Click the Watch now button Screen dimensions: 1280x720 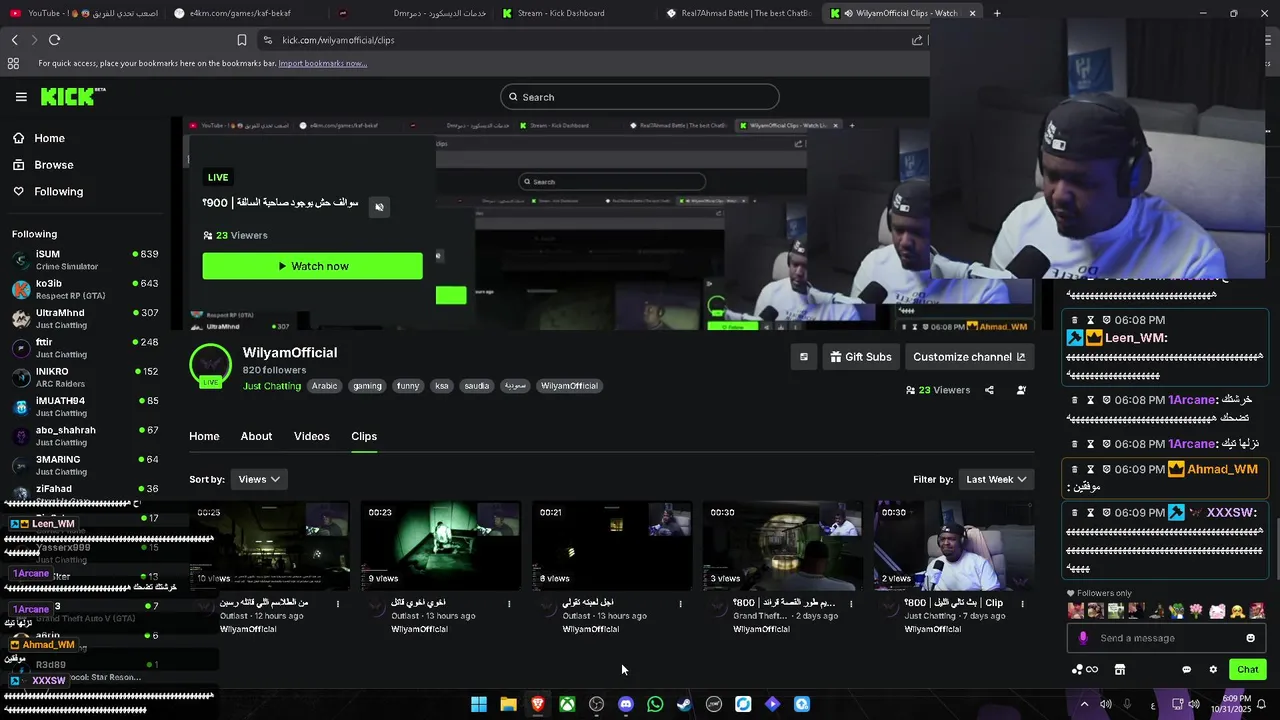312,266
